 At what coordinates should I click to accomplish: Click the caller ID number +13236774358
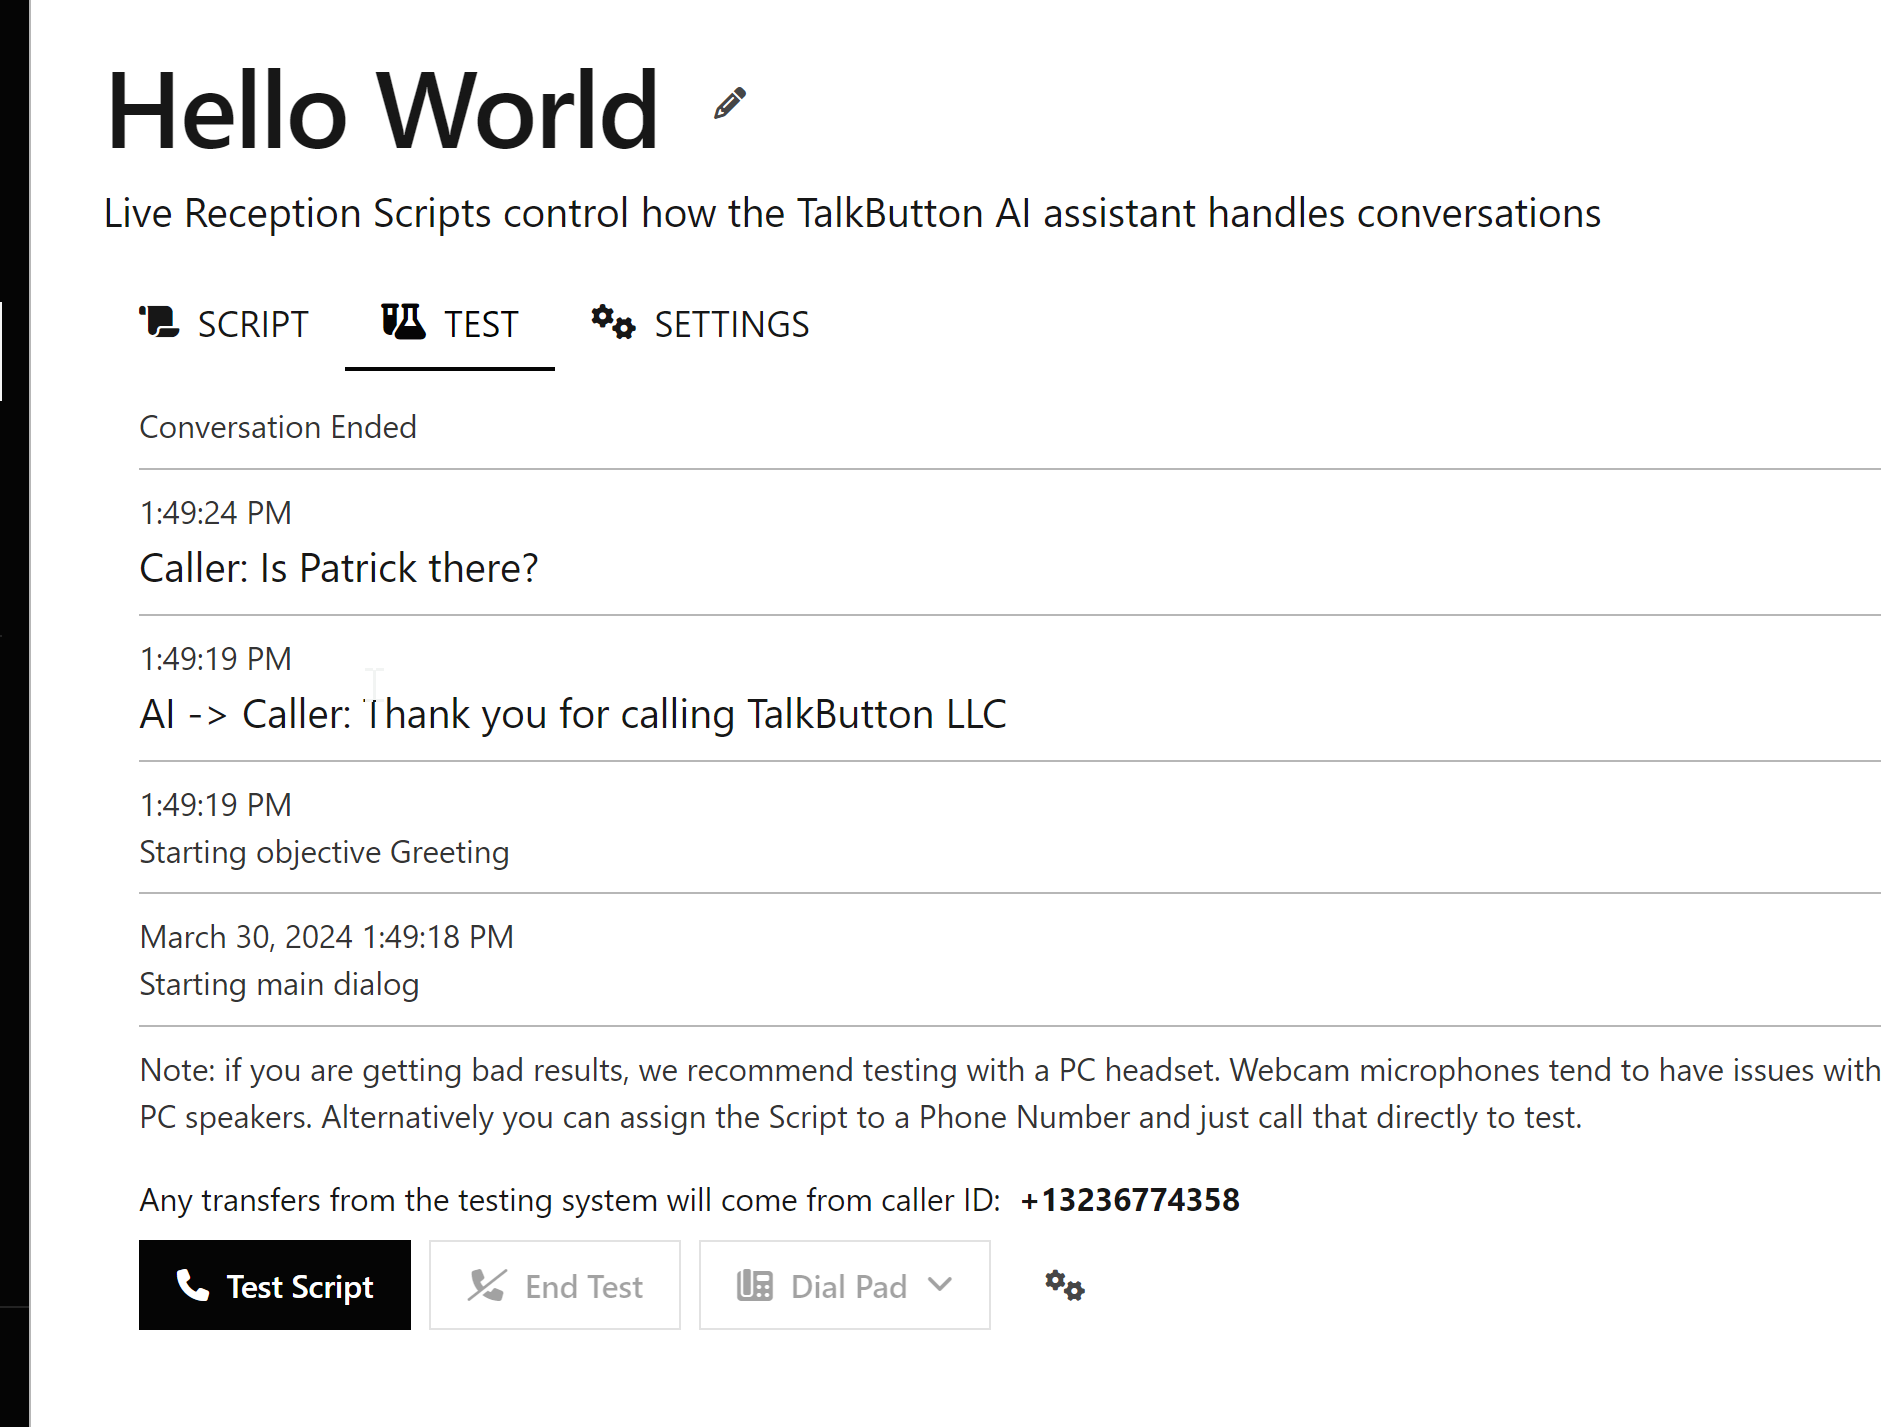pos(1130,1200)
